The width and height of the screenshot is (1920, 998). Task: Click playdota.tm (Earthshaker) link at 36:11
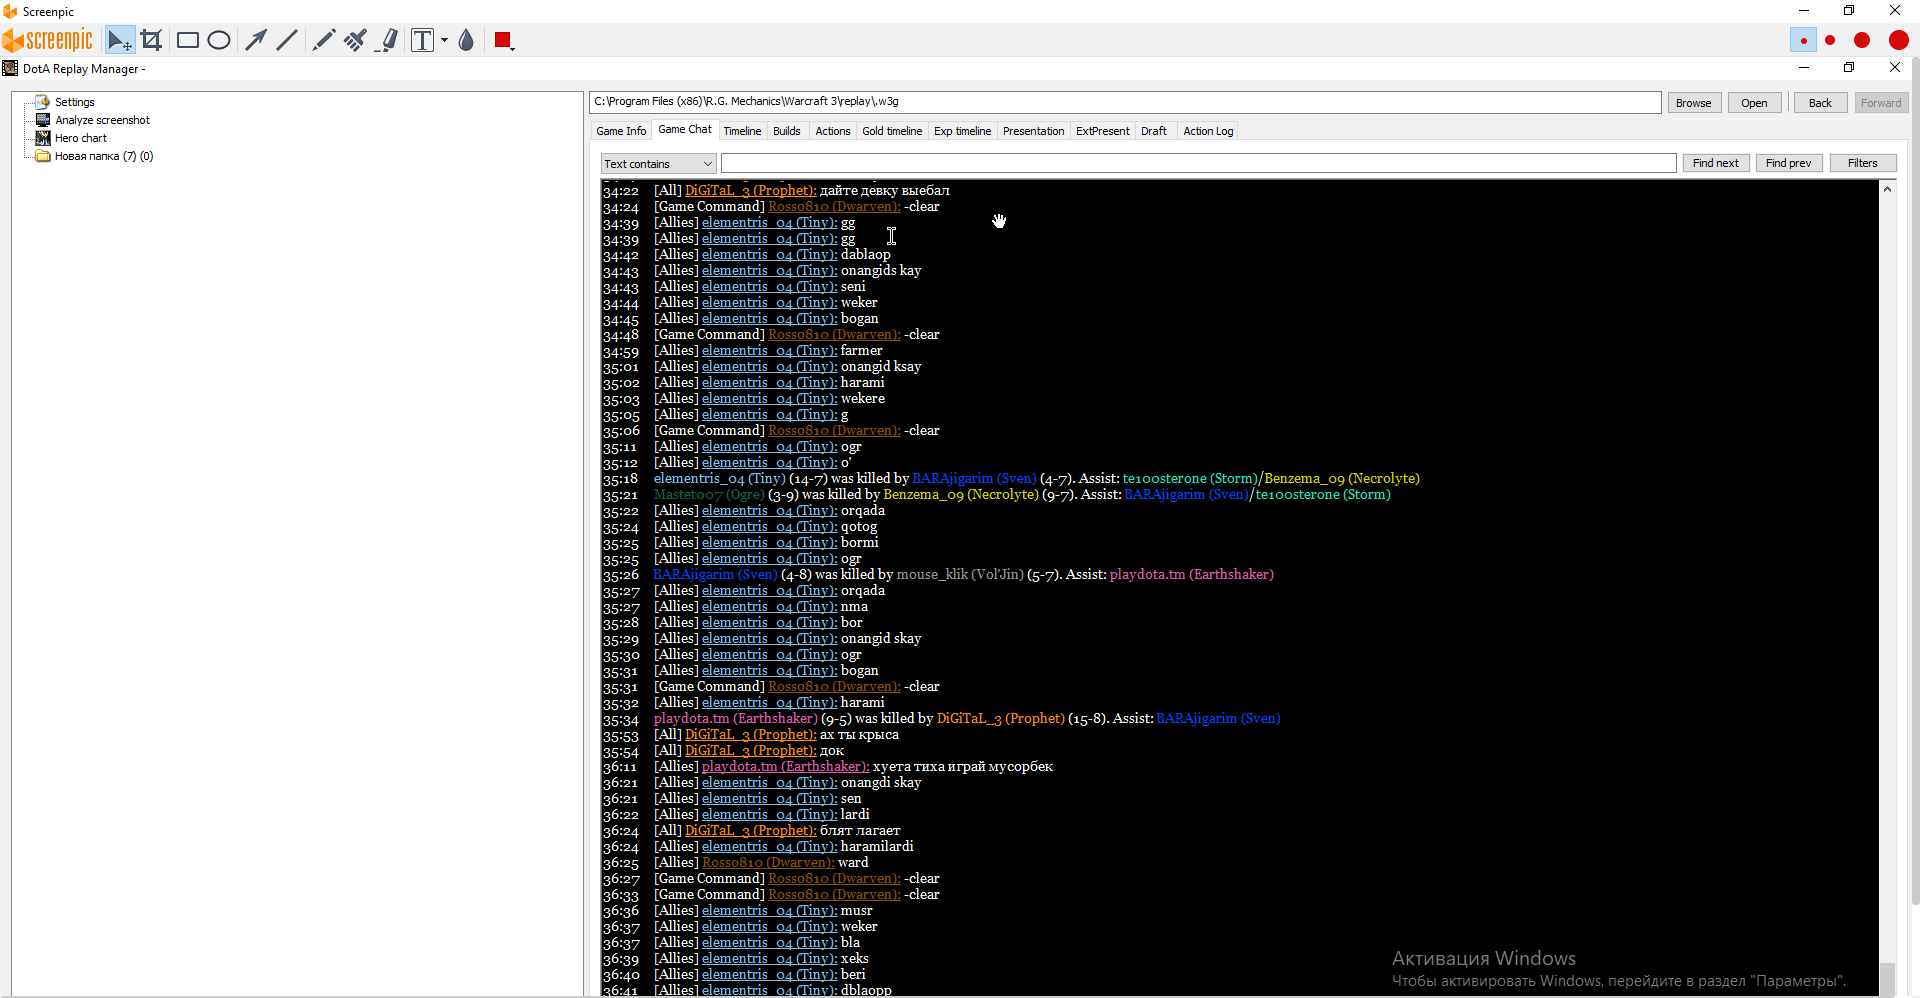[x=785, y=766]
